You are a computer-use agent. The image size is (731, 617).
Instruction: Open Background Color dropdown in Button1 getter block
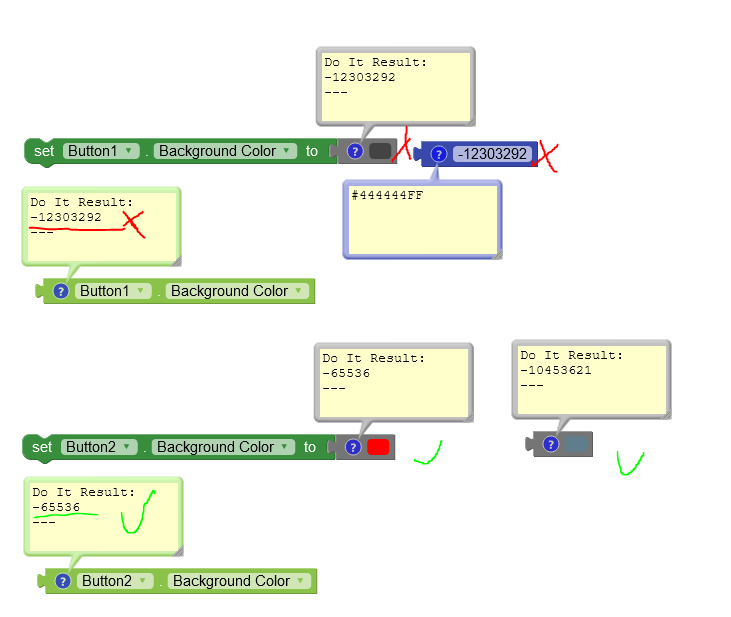[x=237, y=291]
